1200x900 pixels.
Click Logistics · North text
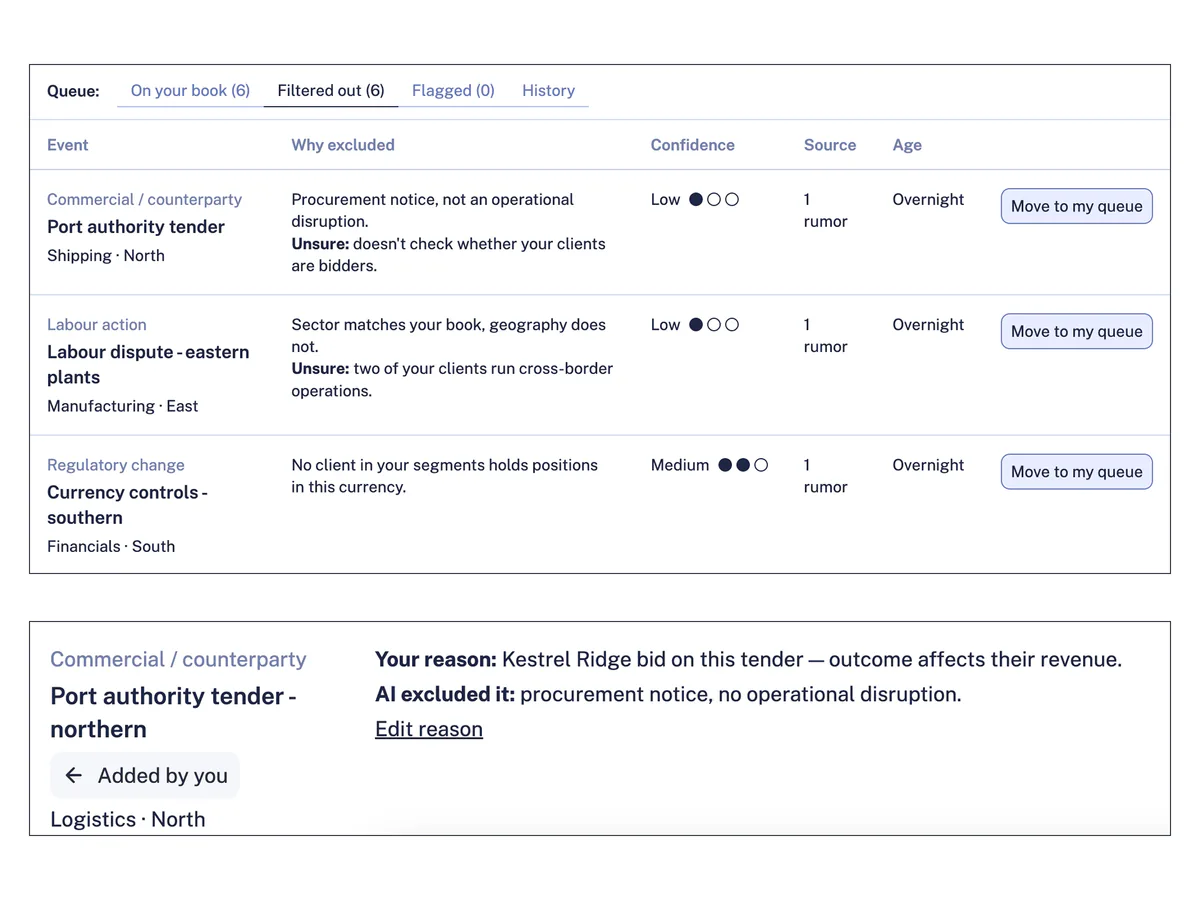128,819
